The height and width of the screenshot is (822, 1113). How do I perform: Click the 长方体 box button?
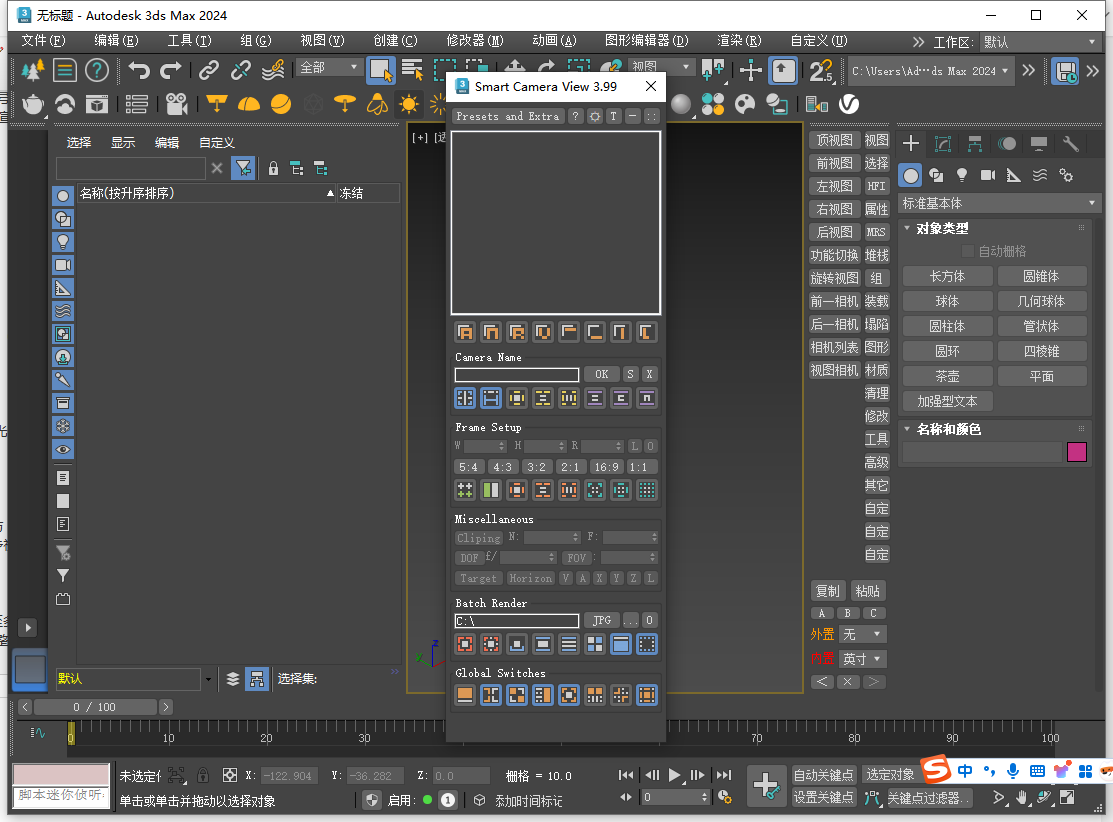[948, 276]
